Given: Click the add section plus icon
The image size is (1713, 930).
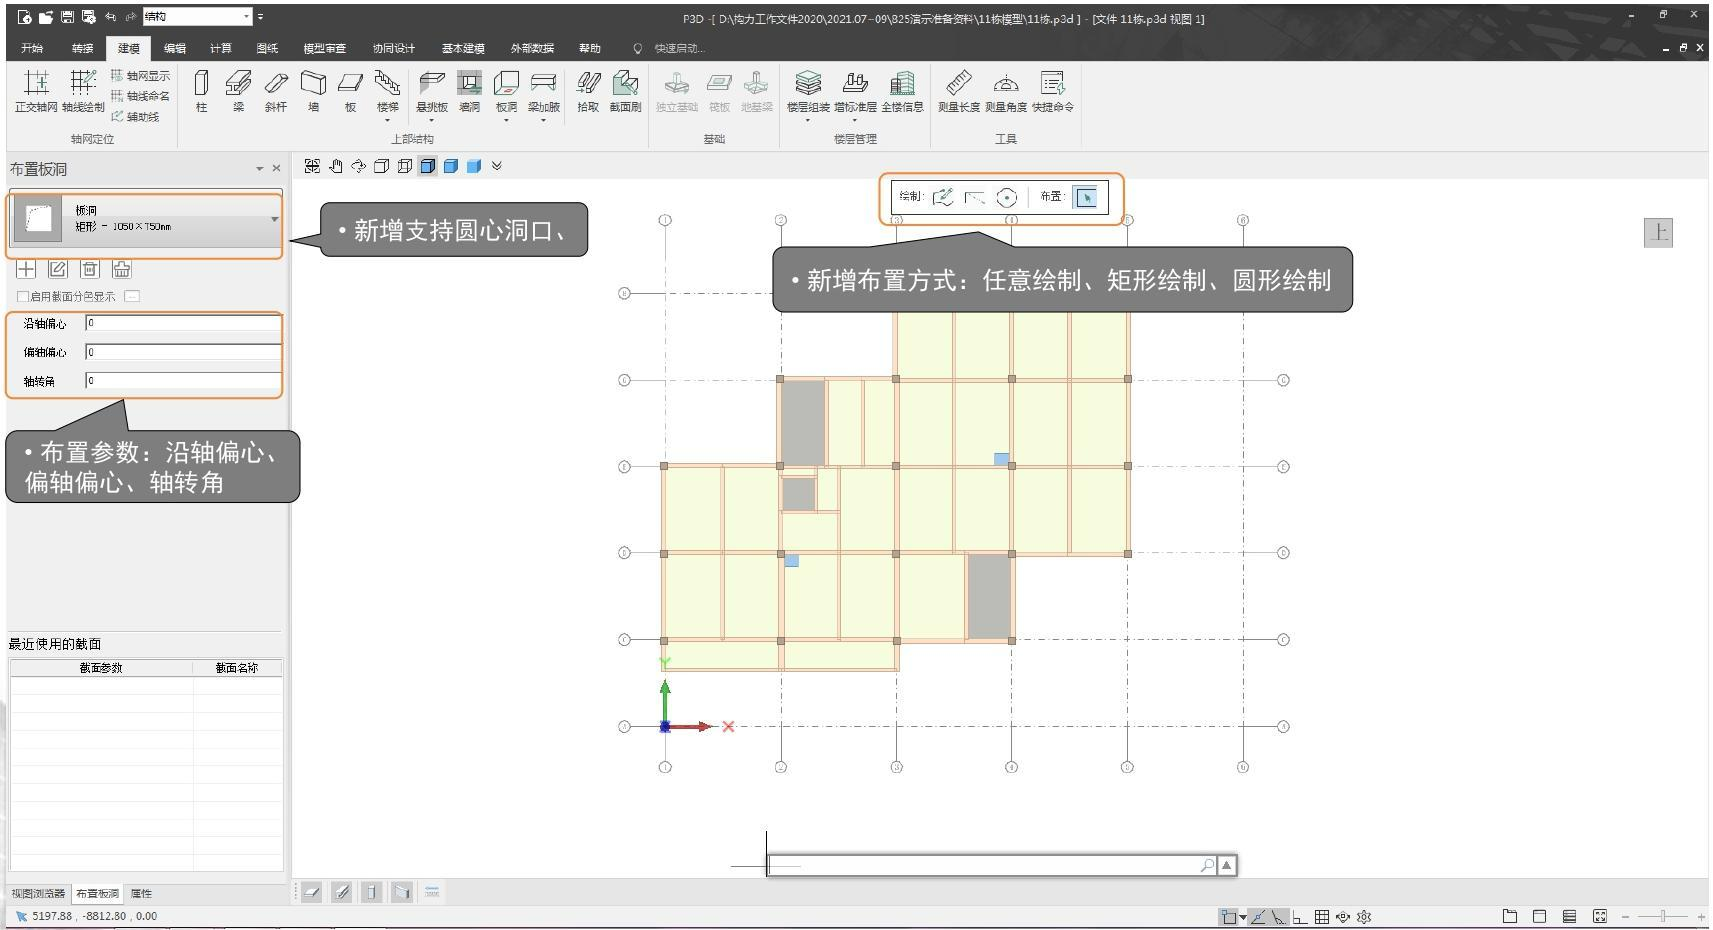Looking at the screenshot, I should pyautogui.click(x=26, y=269).
